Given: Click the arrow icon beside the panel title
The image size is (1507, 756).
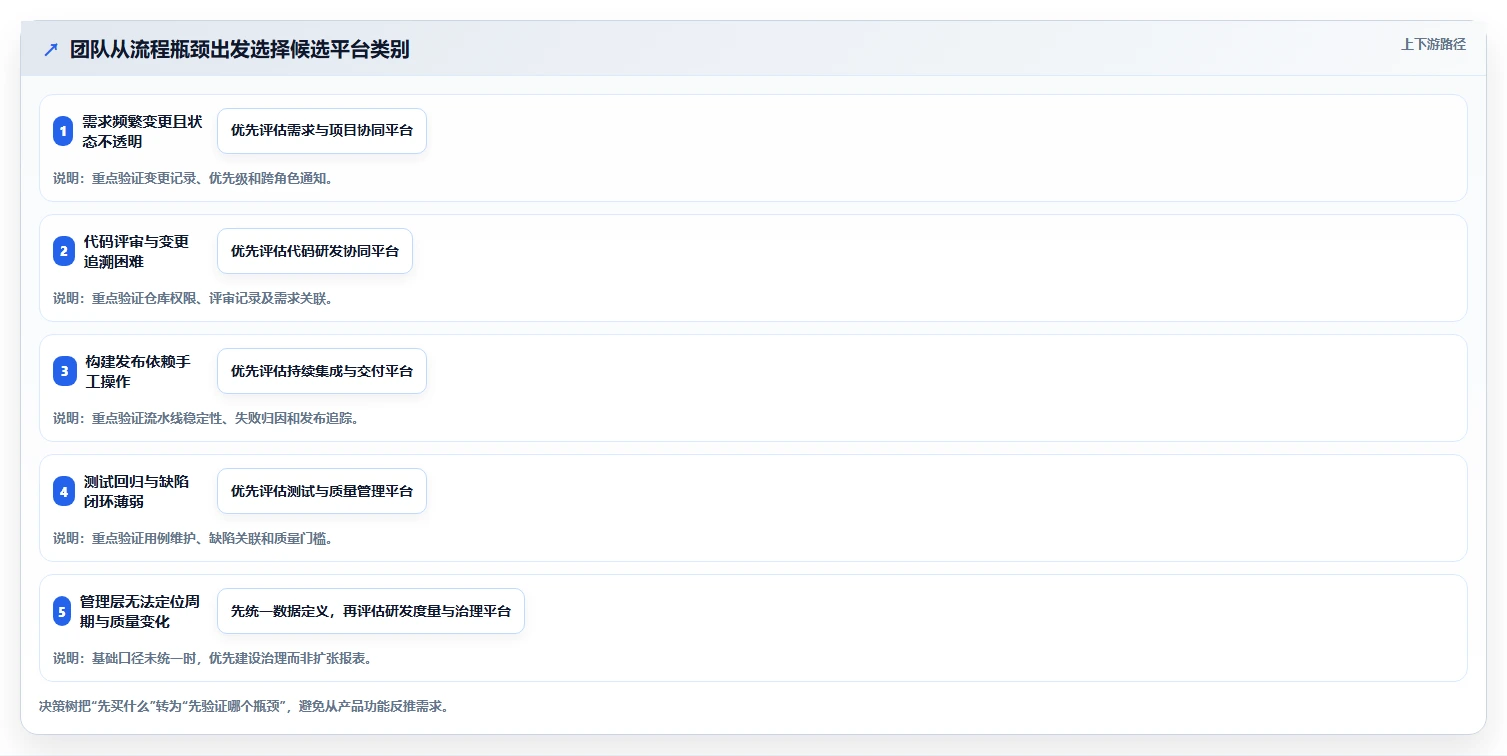Looking at the screenshot, I should [x=51, y=50].
